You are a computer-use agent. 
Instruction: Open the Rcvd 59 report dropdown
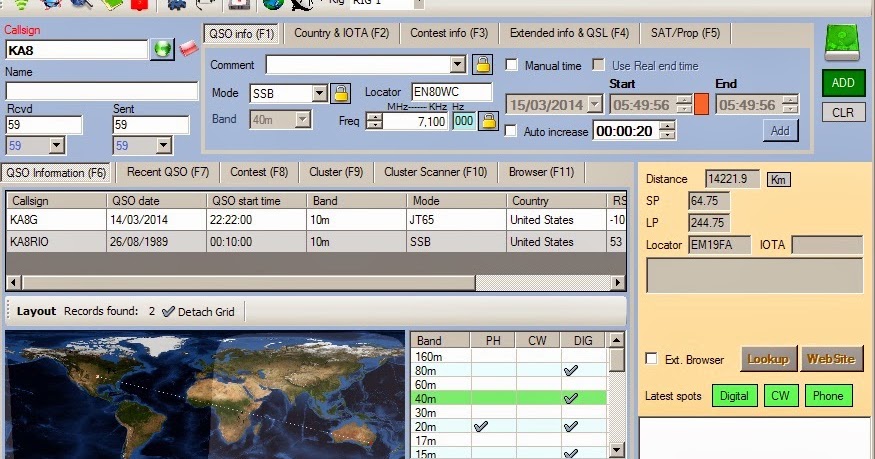pyautogui.click(x=56, y=146)
